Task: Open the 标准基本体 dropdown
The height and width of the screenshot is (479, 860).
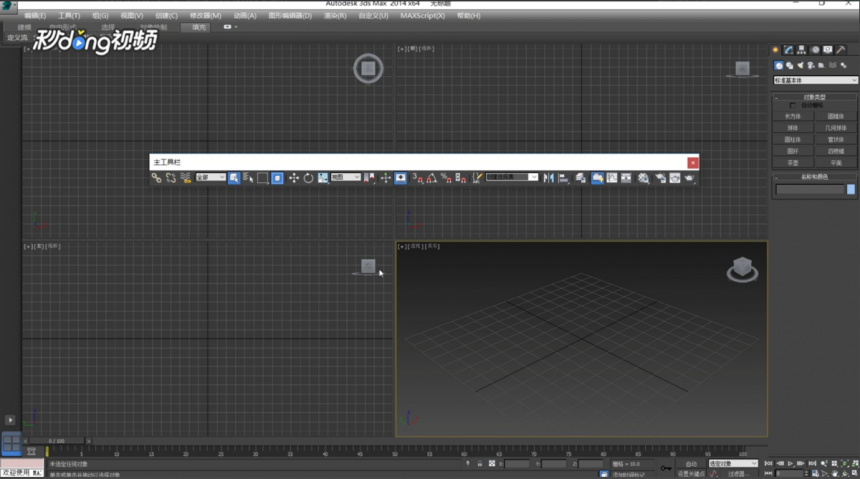Action: 815,80
